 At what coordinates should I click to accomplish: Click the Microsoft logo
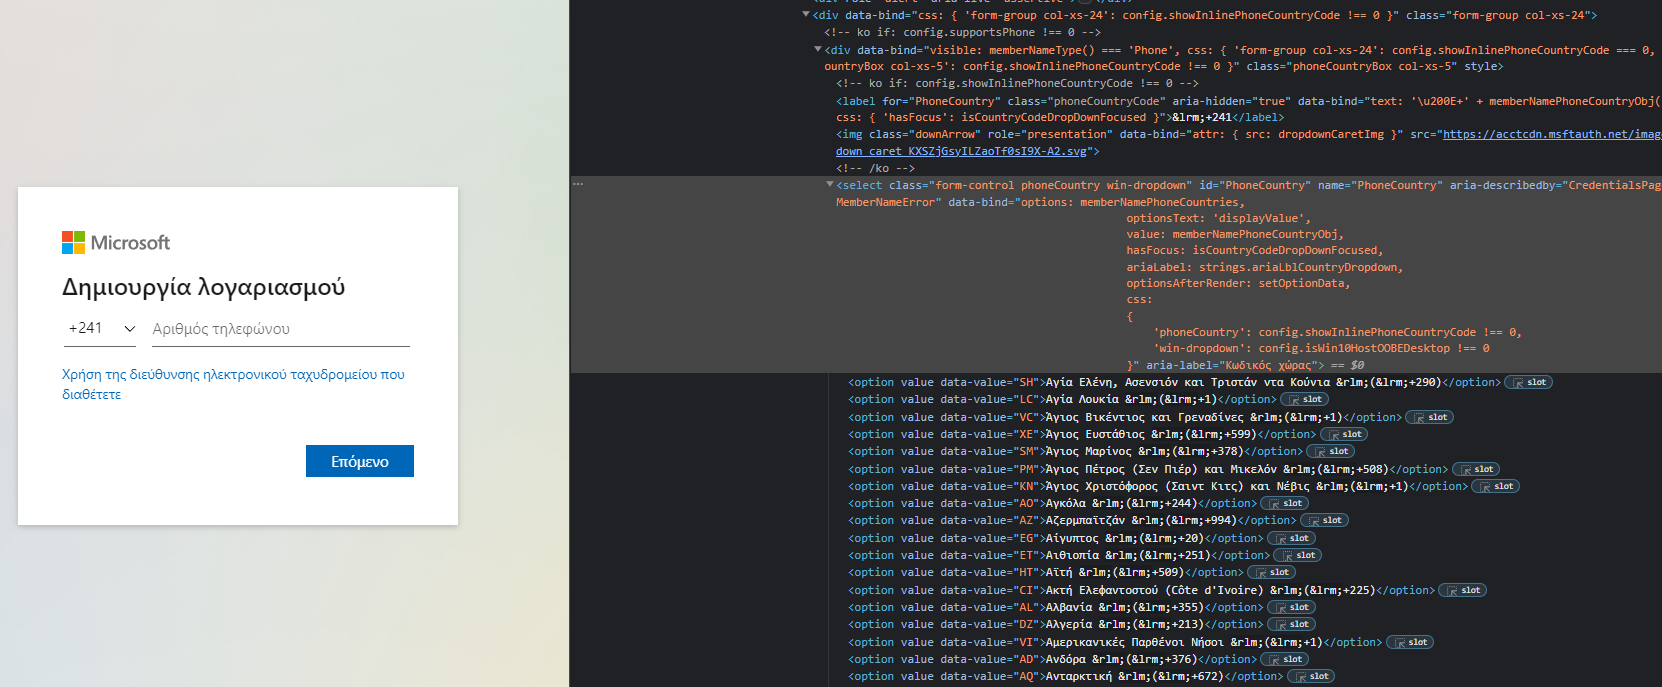[116, 243]
